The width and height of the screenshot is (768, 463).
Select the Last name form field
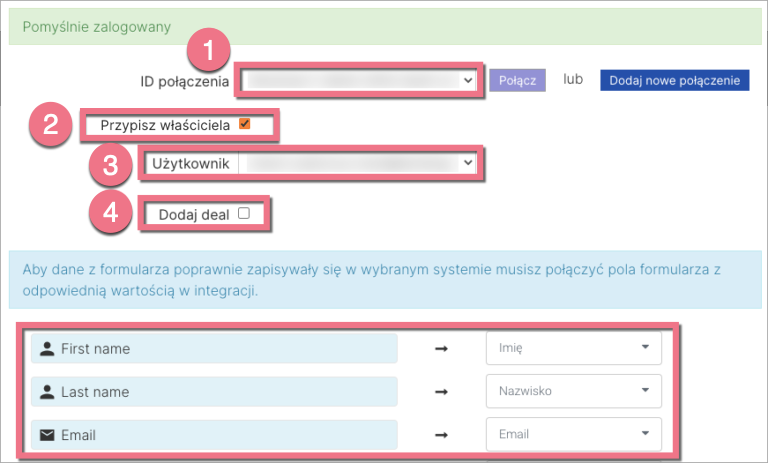214,392
